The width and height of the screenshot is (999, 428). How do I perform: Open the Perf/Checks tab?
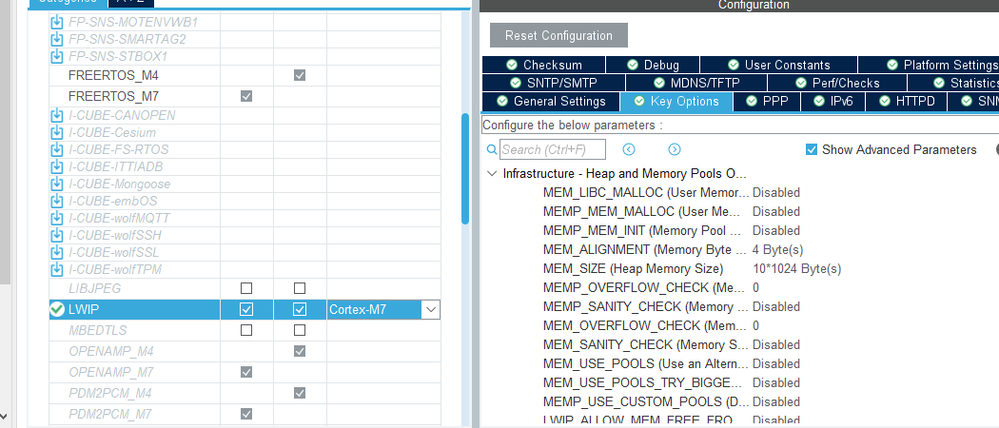coord(837,83)
